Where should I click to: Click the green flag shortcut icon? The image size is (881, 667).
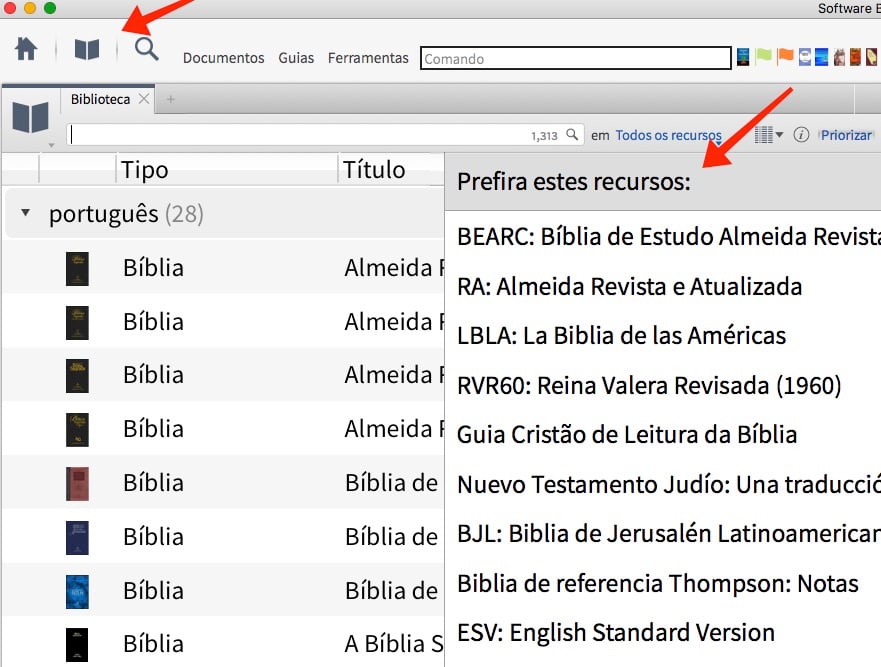pyautogui.click(x=764, y=56)
